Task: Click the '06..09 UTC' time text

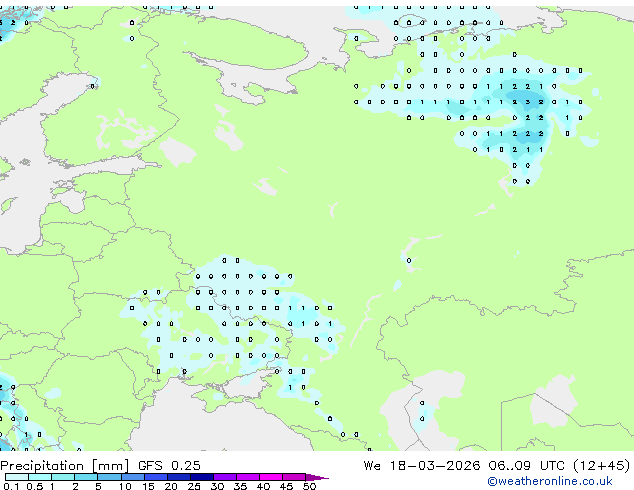Action: click(526, 465)
